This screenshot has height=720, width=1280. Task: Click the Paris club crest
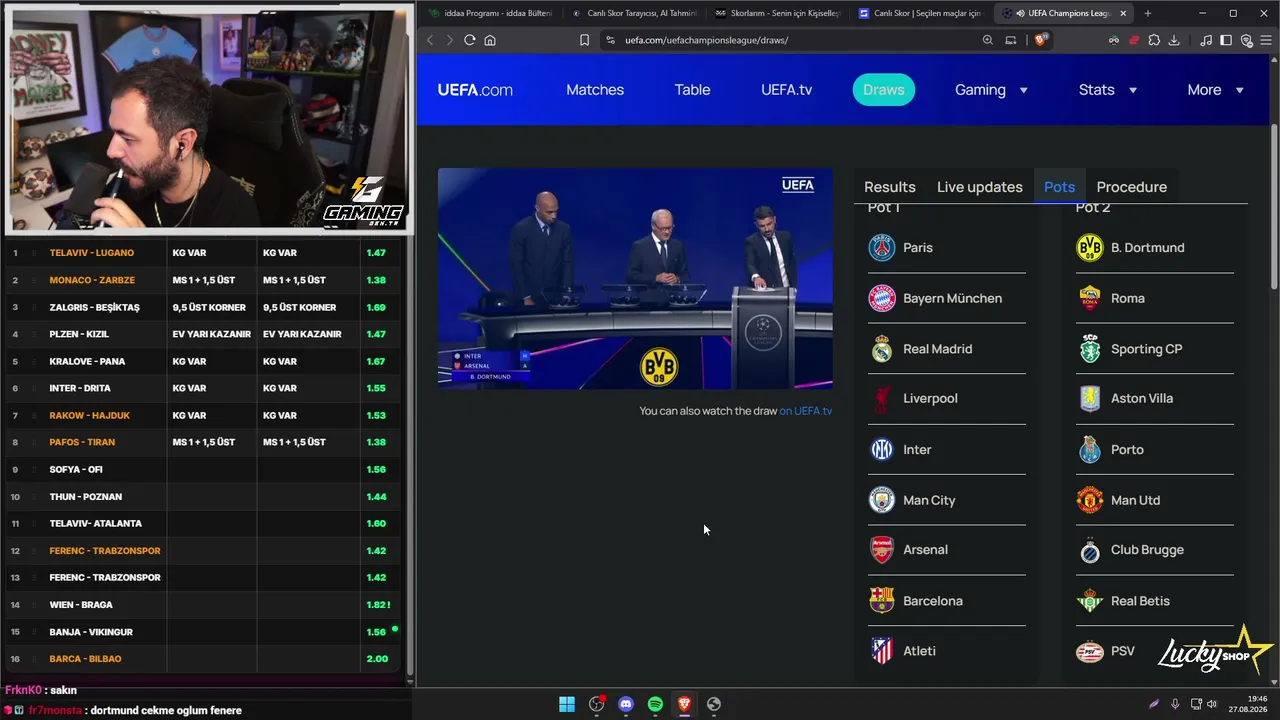(882, 248)
